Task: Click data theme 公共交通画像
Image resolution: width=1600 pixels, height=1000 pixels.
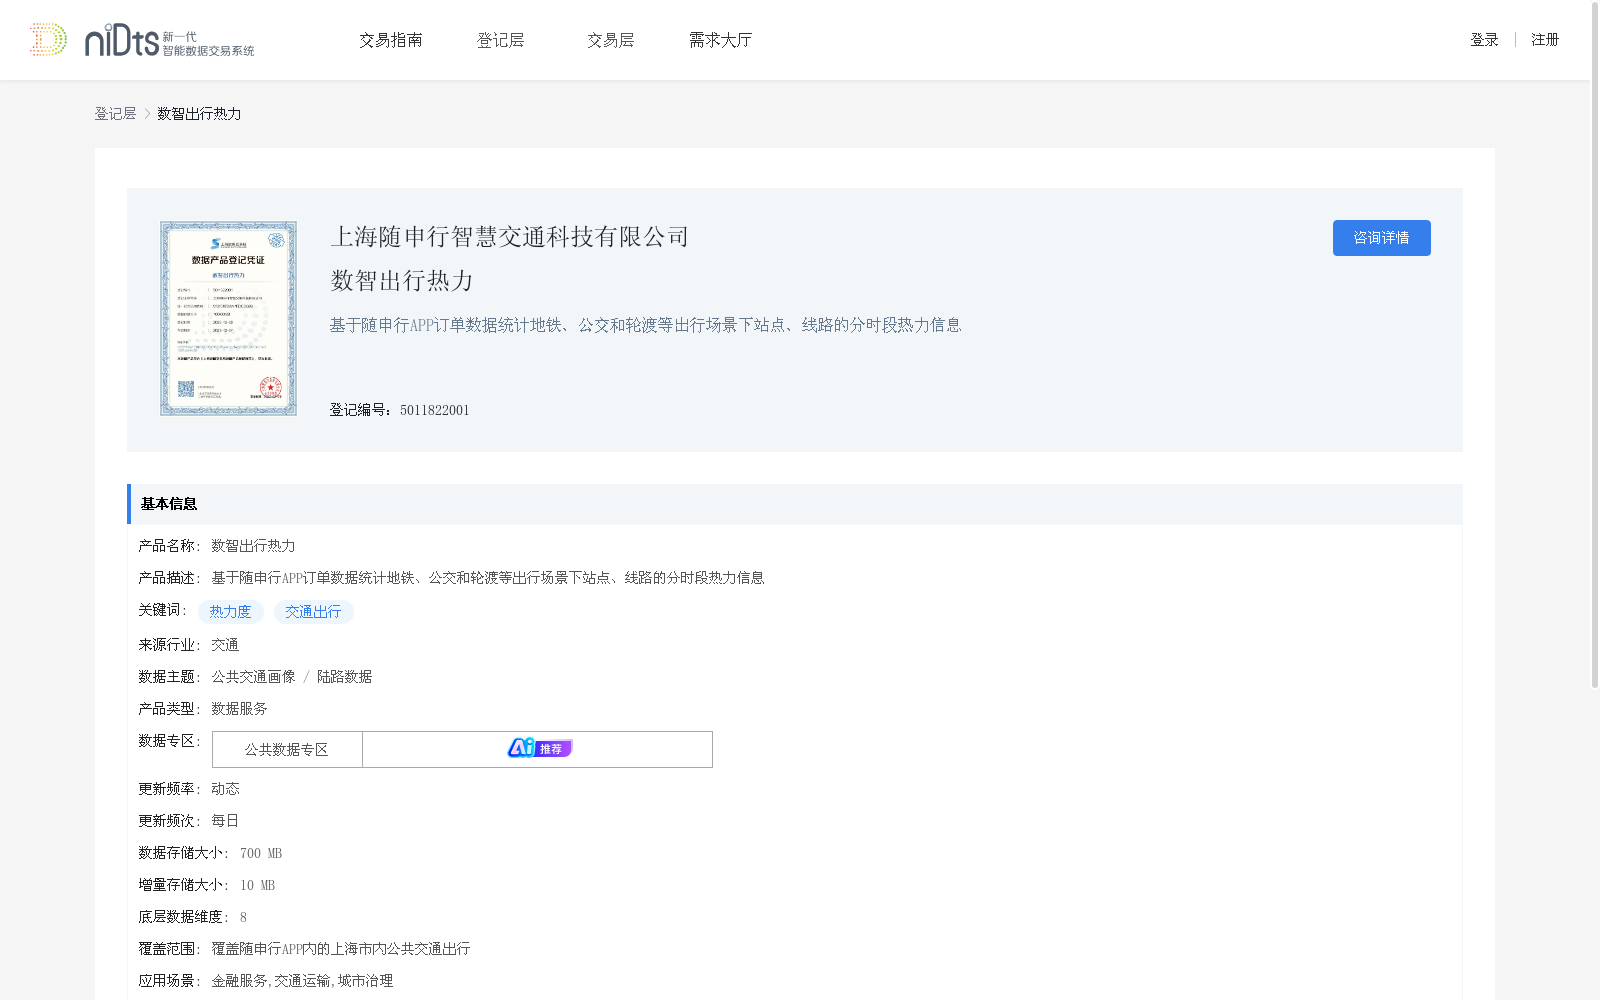Action: (x=253, y=677)
